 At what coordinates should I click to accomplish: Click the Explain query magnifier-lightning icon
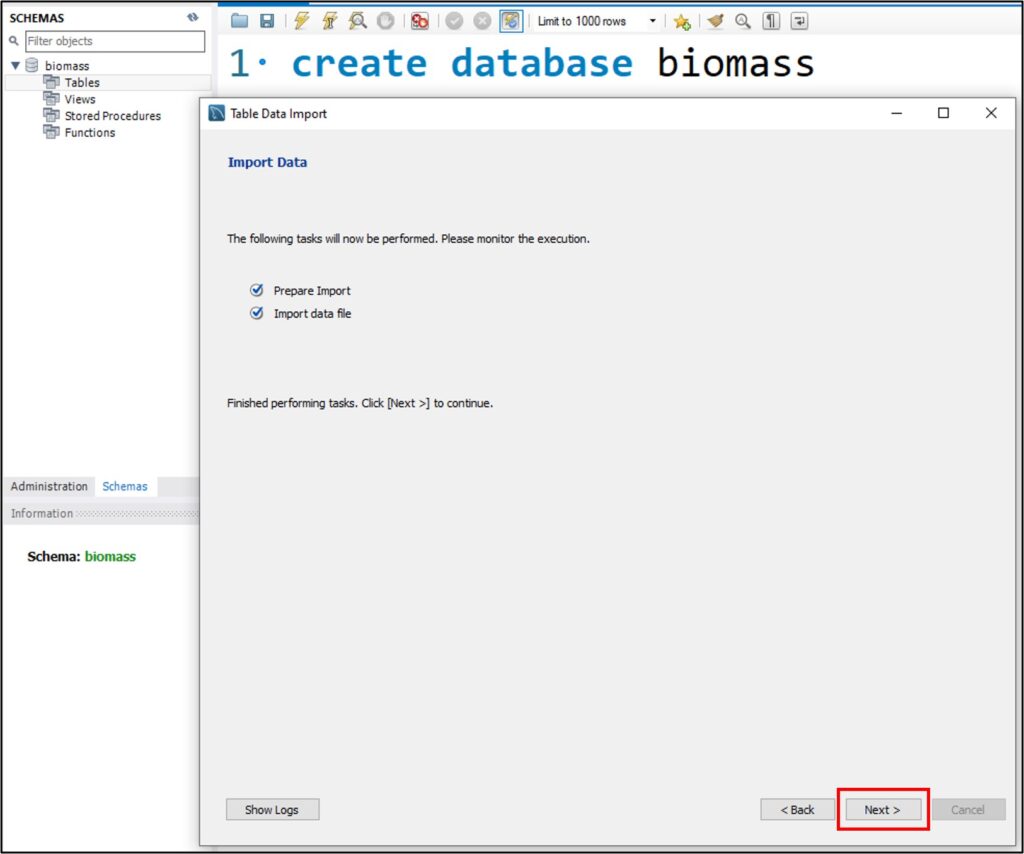tap(357, 21)
